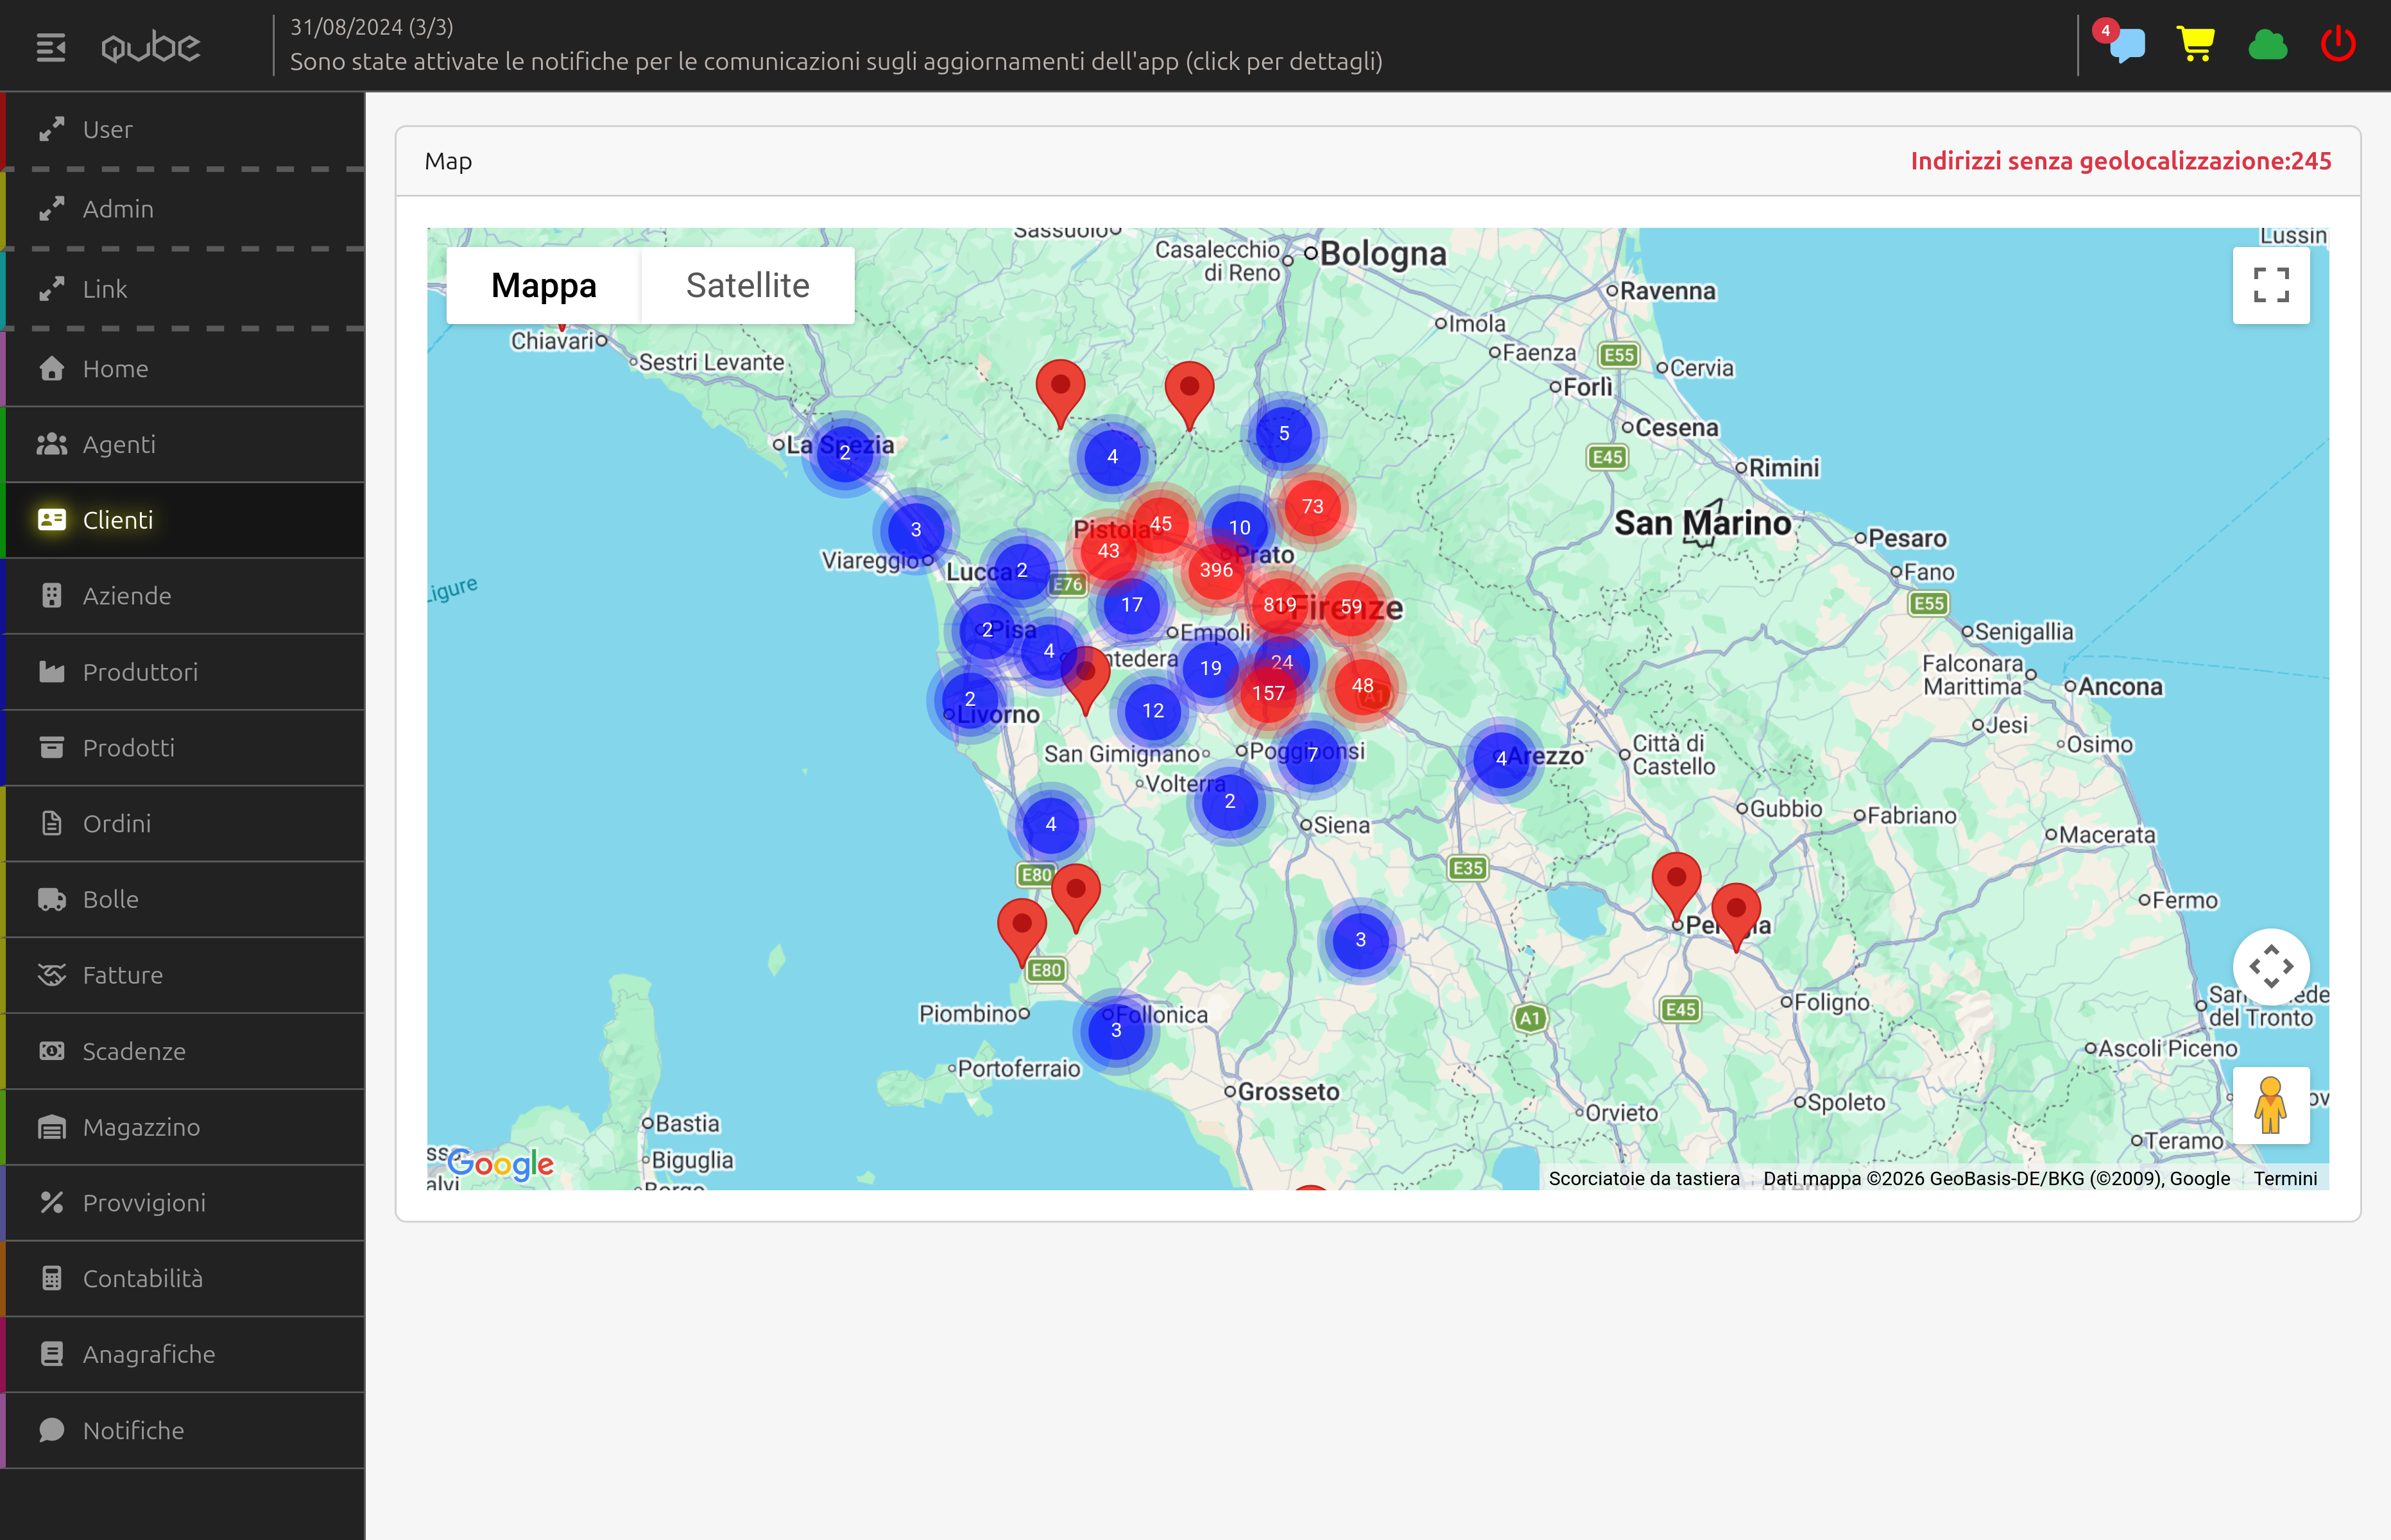Select the Aziende sidebar icon
2391x1540 pixels.
click(127, 595)
